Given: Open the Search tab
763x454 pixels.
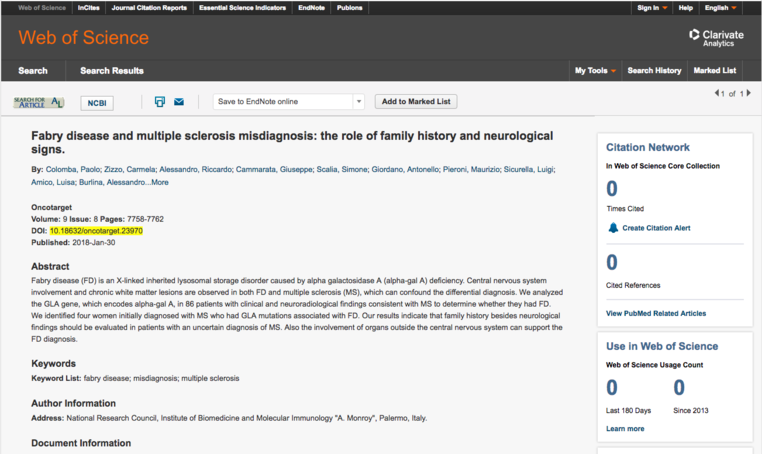Looking at the screenshot, I should click(33, 71).
